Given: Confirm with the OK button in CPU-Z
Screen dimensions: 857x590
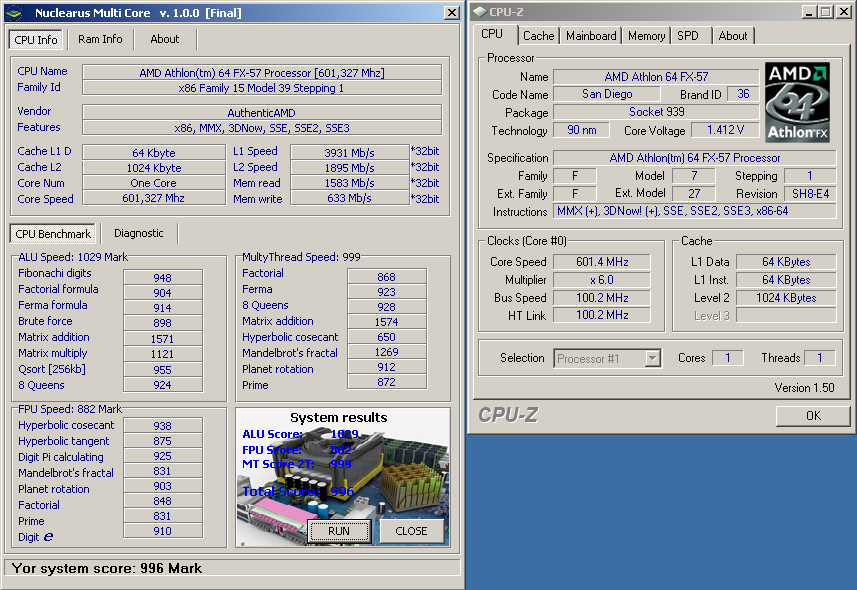Looking at the screenshot, I should tap(813, 416).
